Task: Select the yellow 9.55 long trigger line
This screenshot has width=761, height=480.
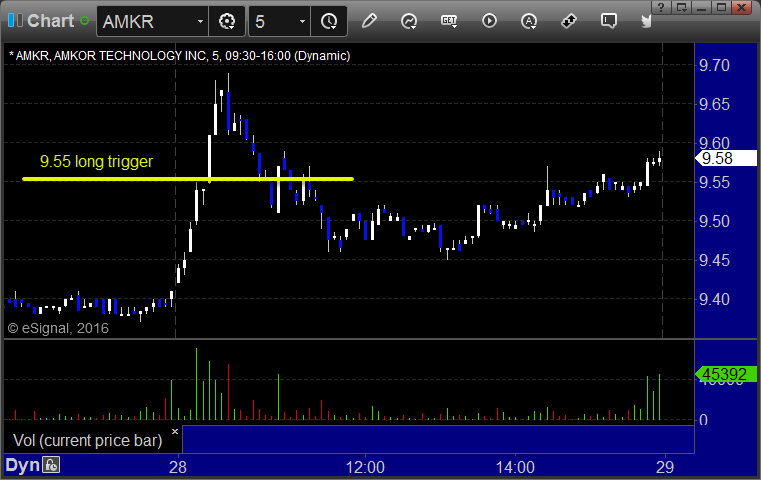Action: (x=188, y=179)
